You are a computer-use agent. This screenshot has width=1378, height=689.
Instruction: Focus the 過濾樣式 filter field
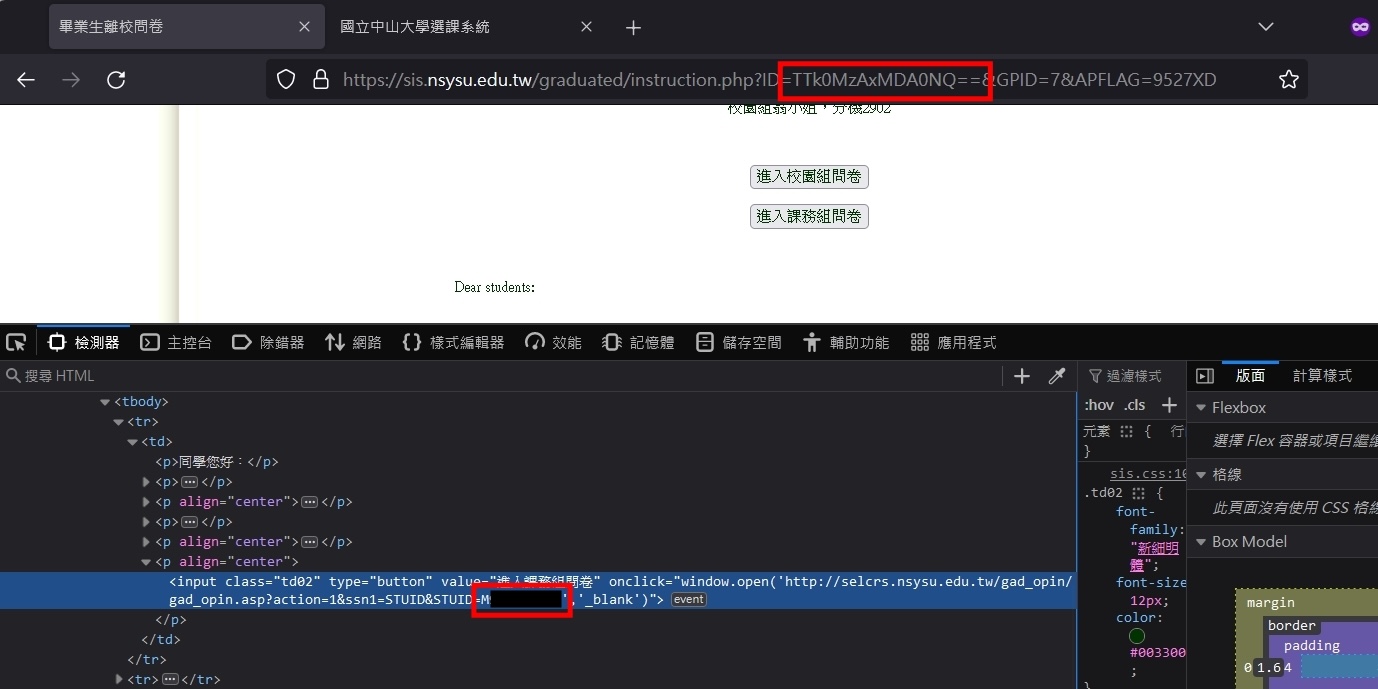[1133, 376]
